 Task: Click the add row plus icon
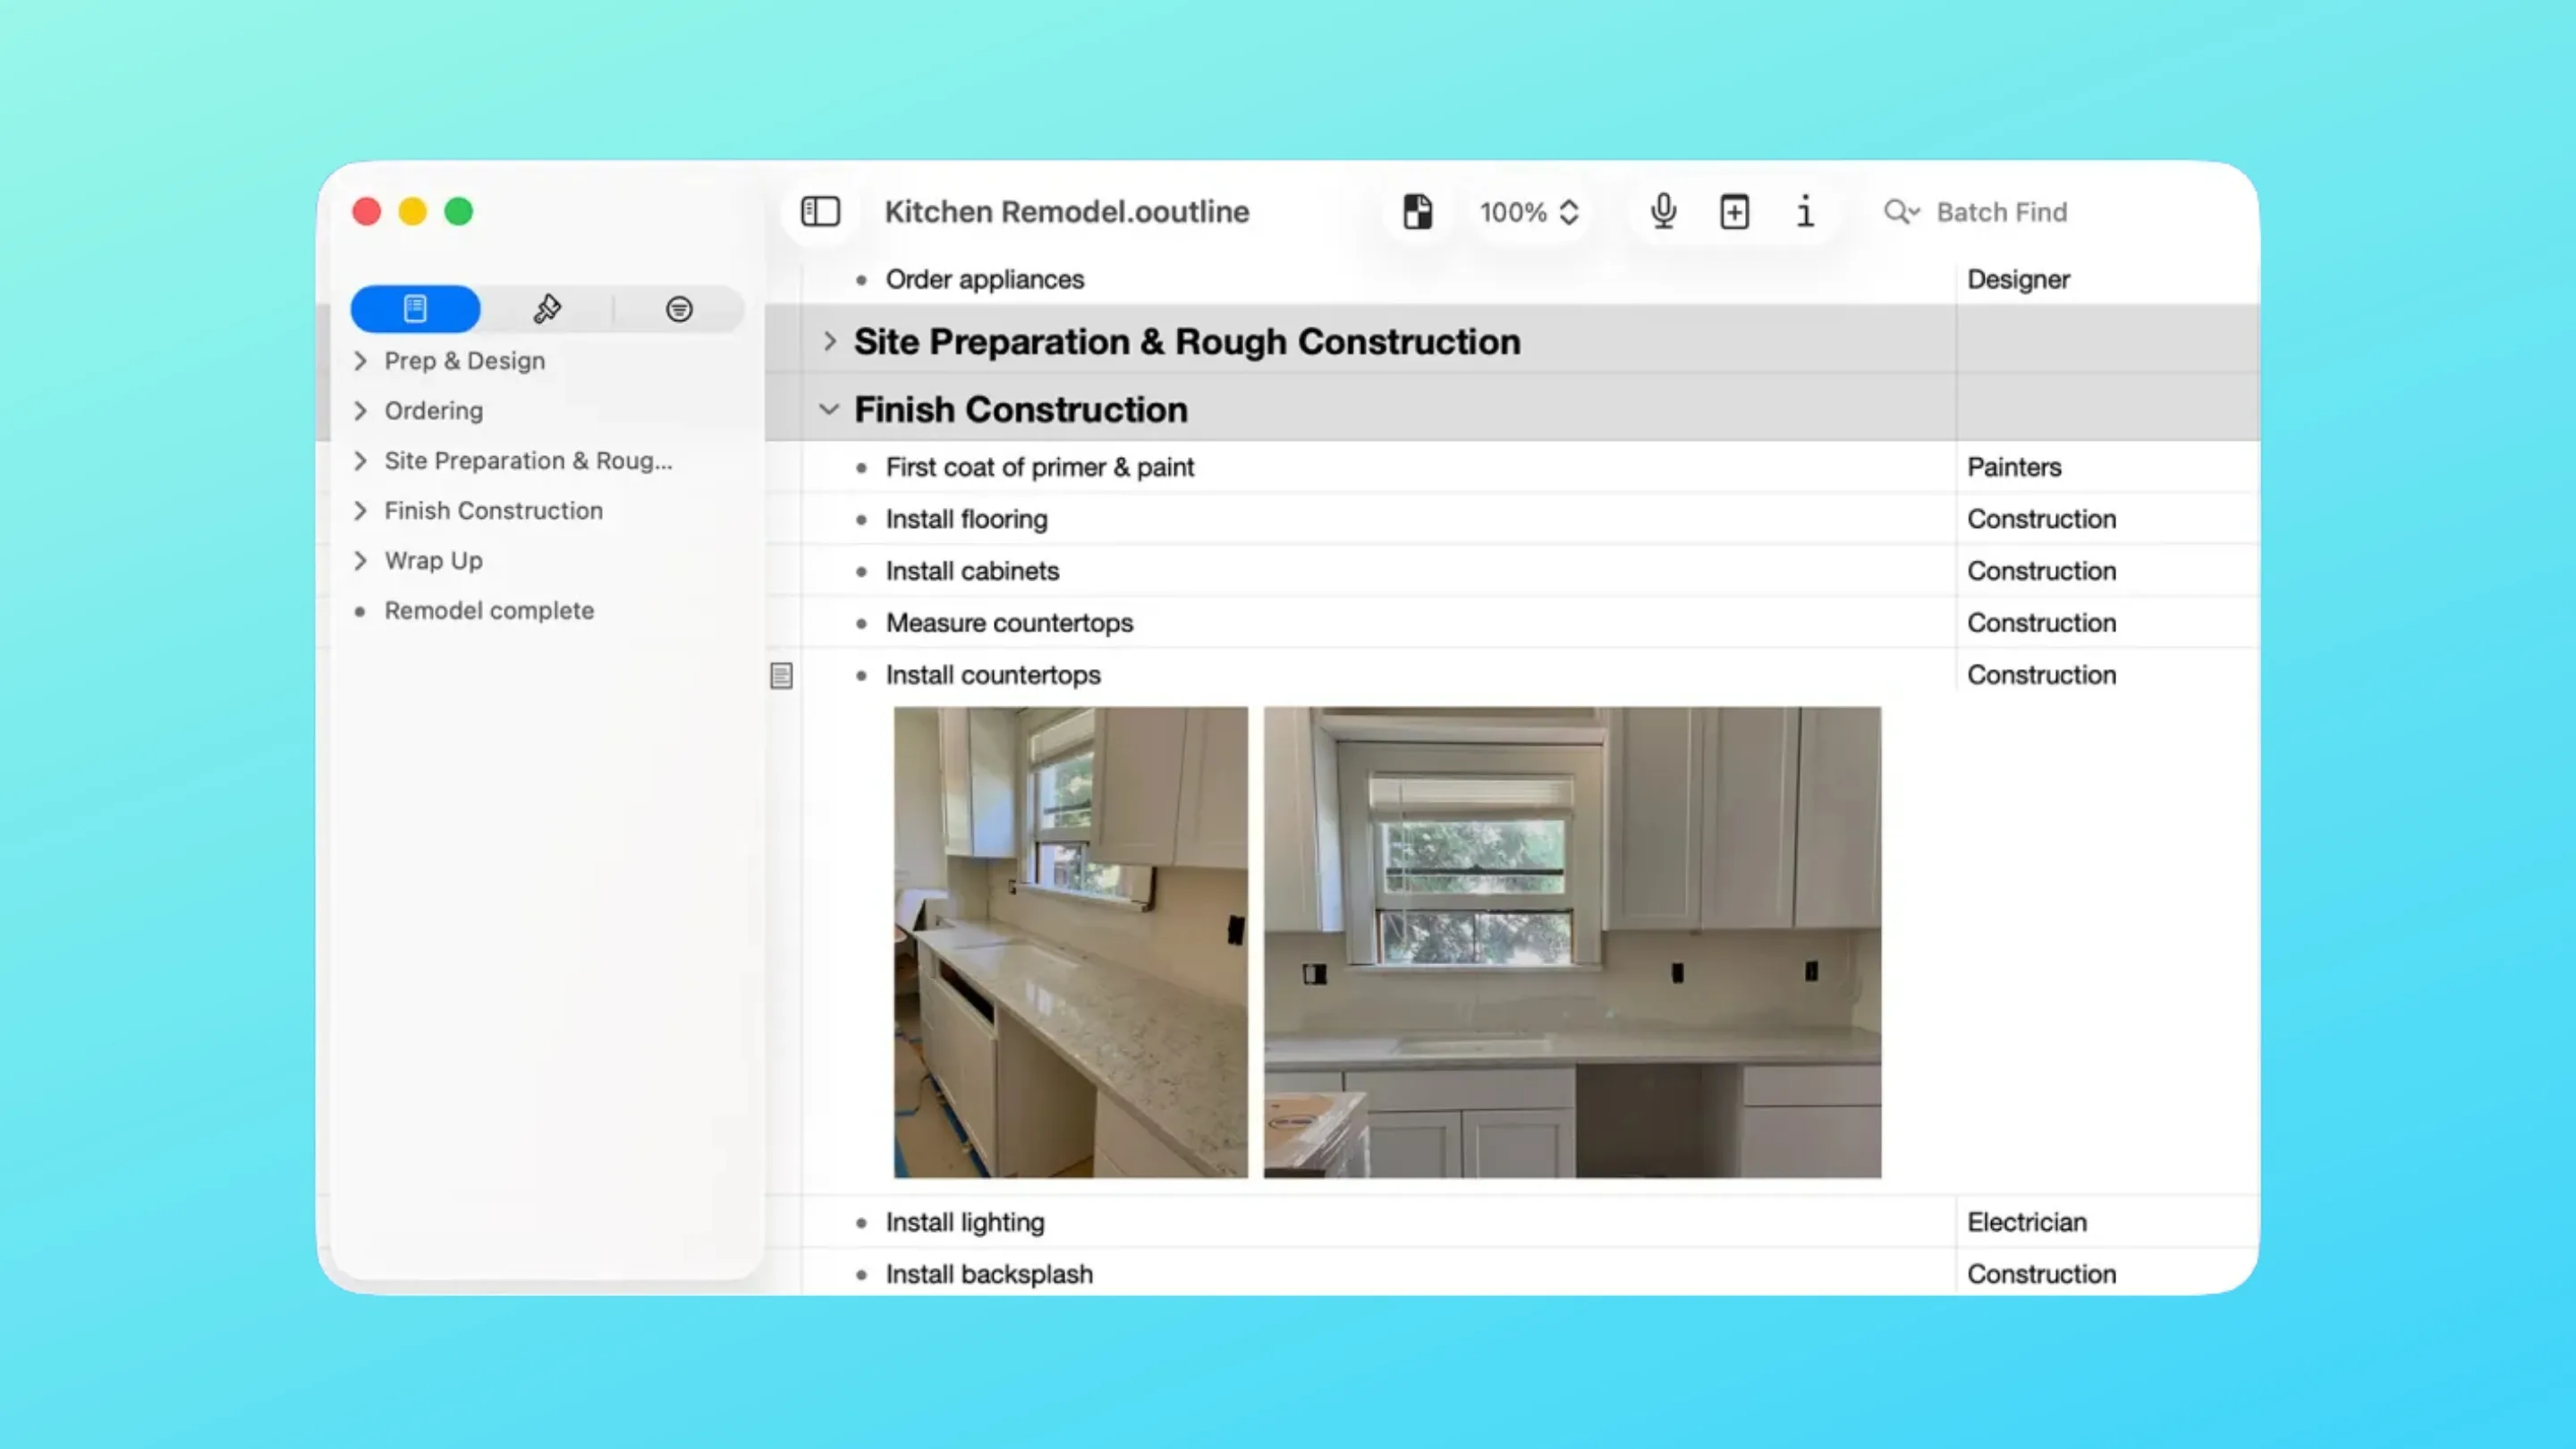(x=1734, y=212)
